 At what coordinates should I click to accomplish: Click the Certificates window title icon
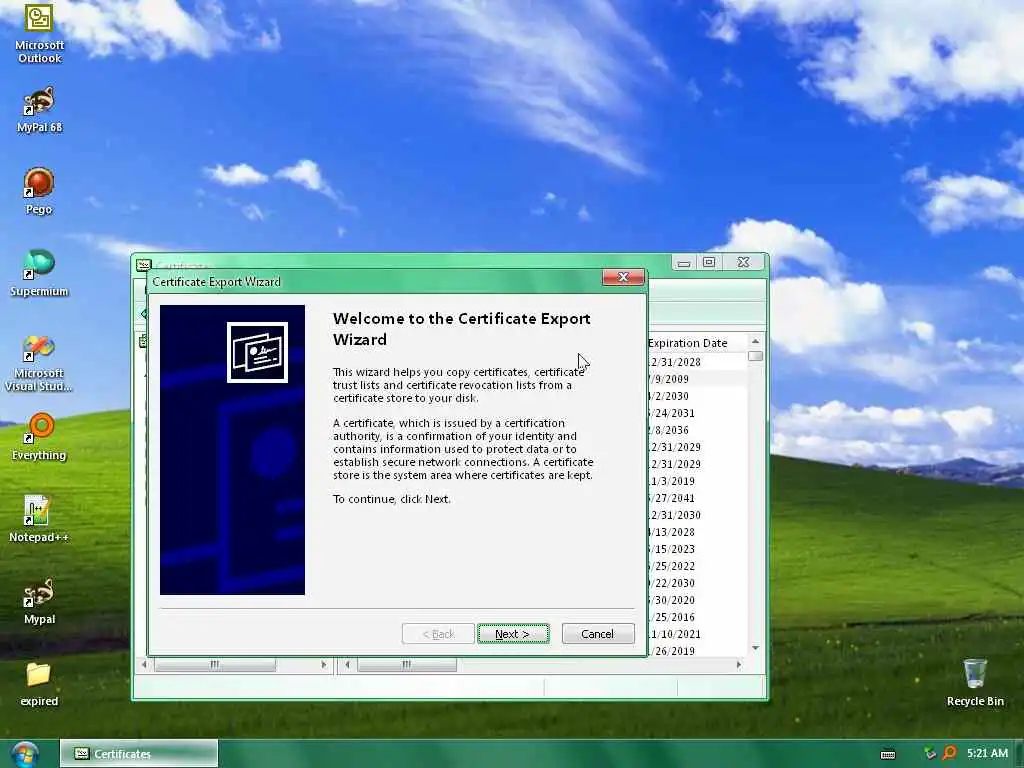pyautogui.click(x=144, y=265)
